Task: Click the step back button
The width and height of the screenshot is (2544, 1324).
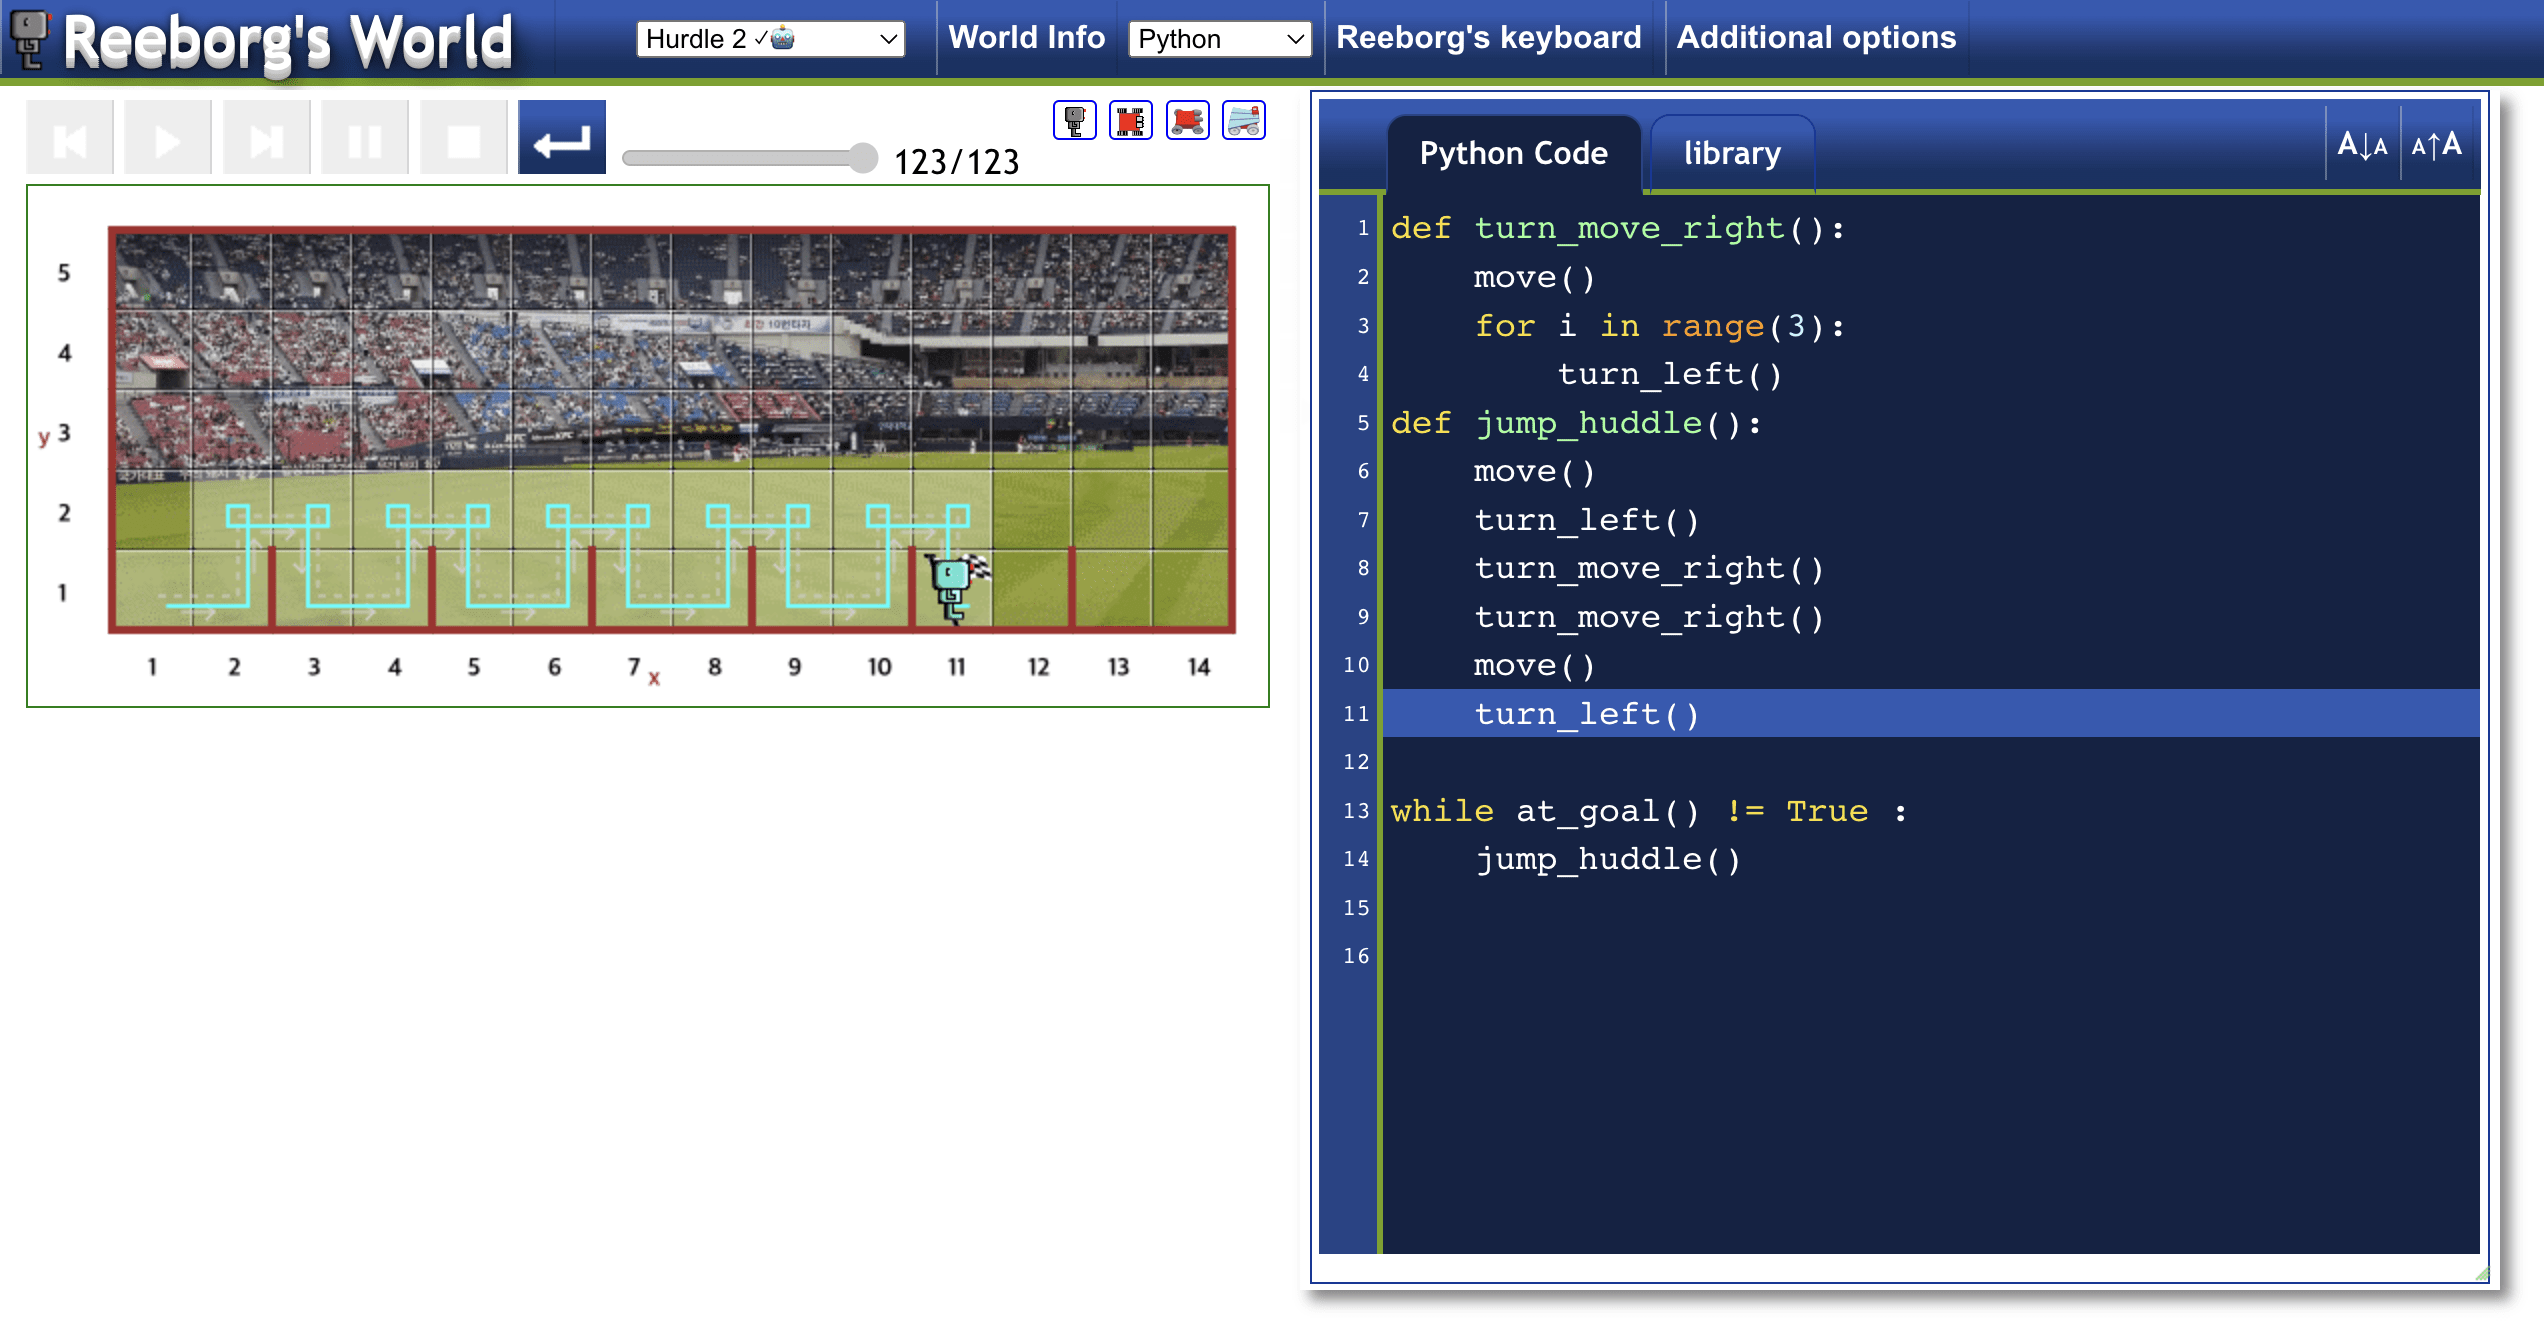Action: click(70, 139)
